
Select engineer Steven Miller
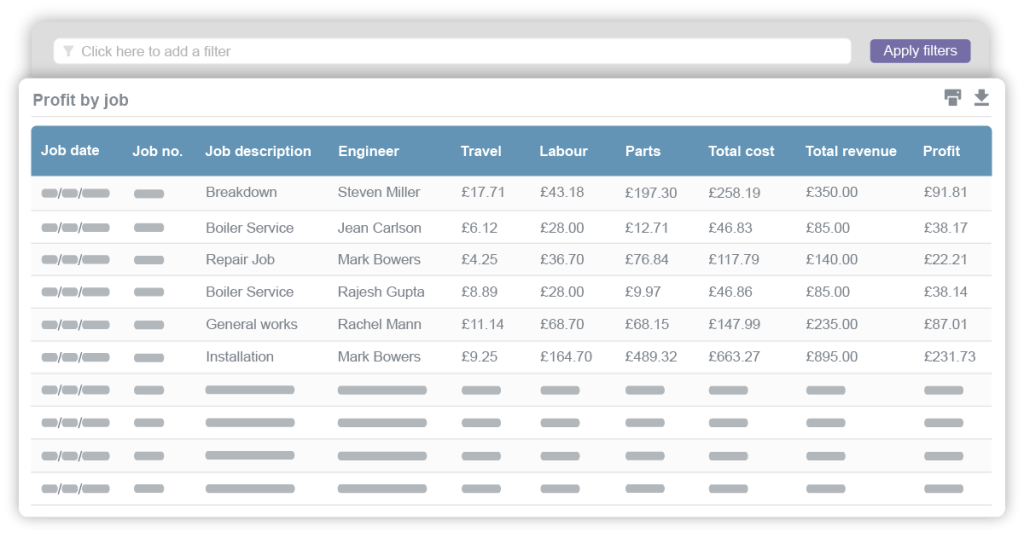pyautogui.click(x=379, y=193)
